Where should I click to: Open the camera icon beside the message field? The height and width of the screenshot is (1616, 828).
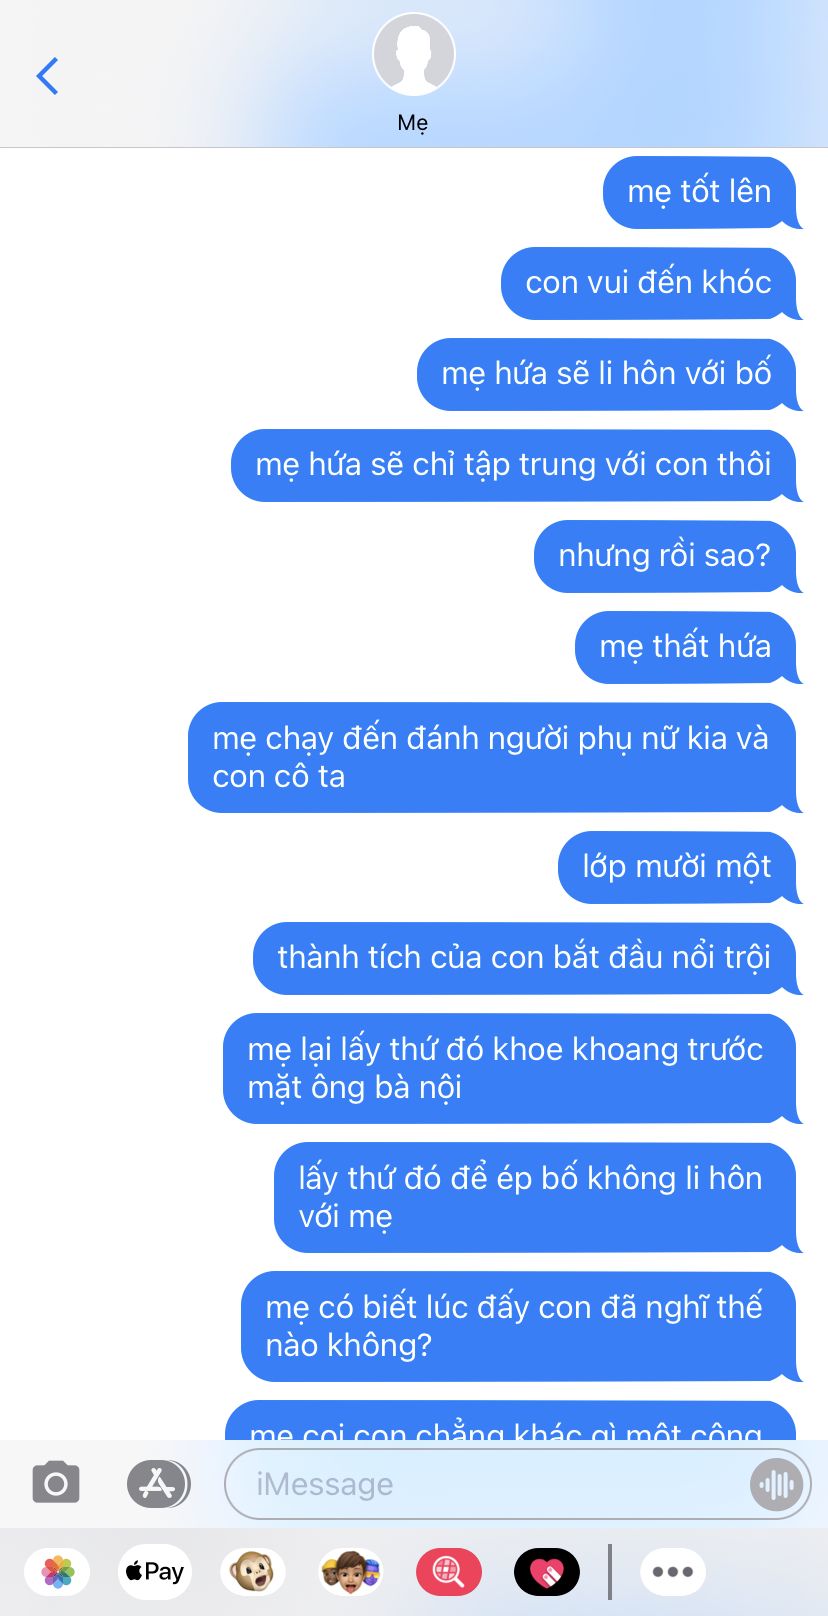click(56, 1483)
